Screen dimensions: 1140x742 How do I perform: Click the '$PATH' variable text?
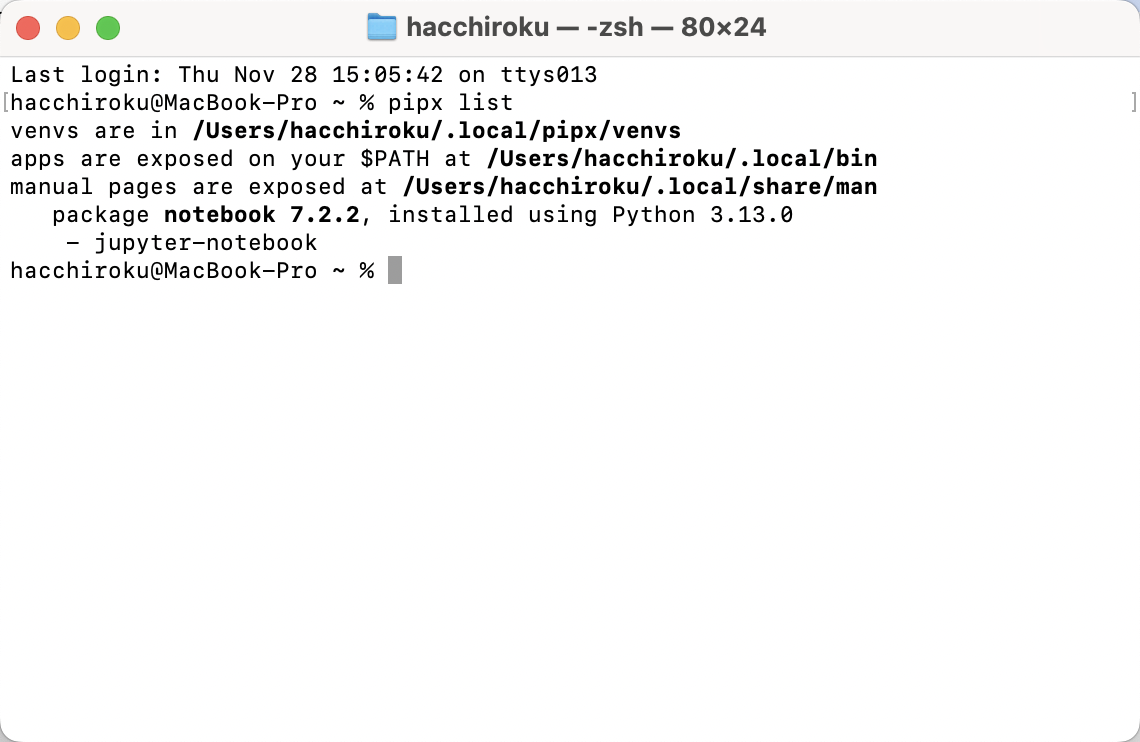pos(395,158)
